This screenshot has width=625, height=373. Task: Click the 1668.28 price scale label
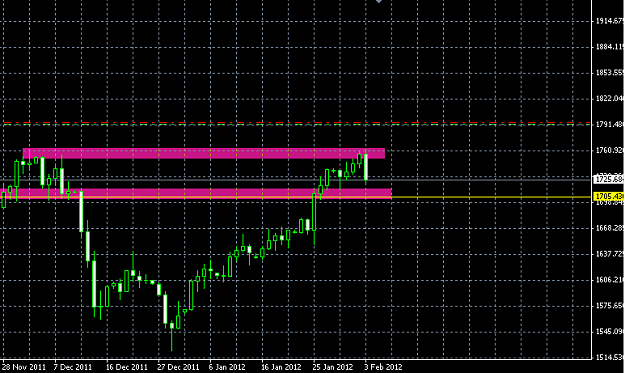click(x=610, y=228)
